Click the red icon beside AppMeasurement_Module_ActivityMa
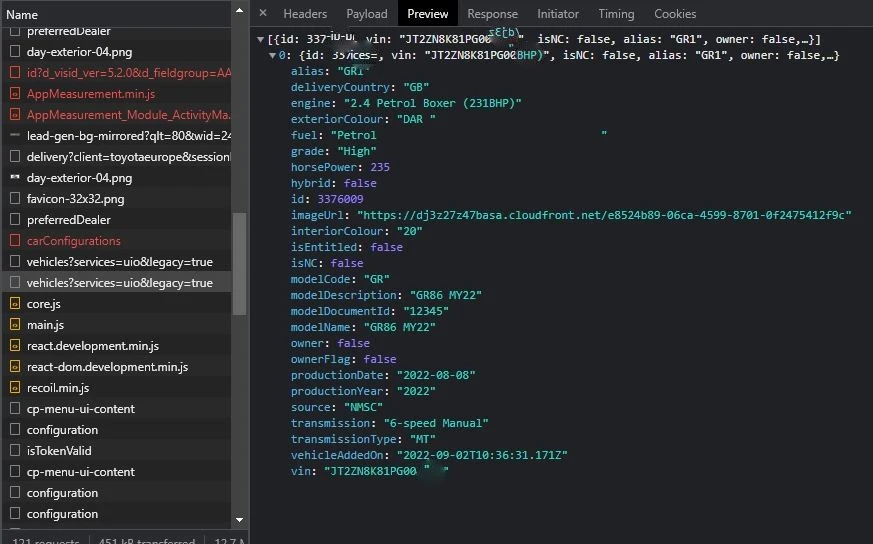 coord(15,115)
